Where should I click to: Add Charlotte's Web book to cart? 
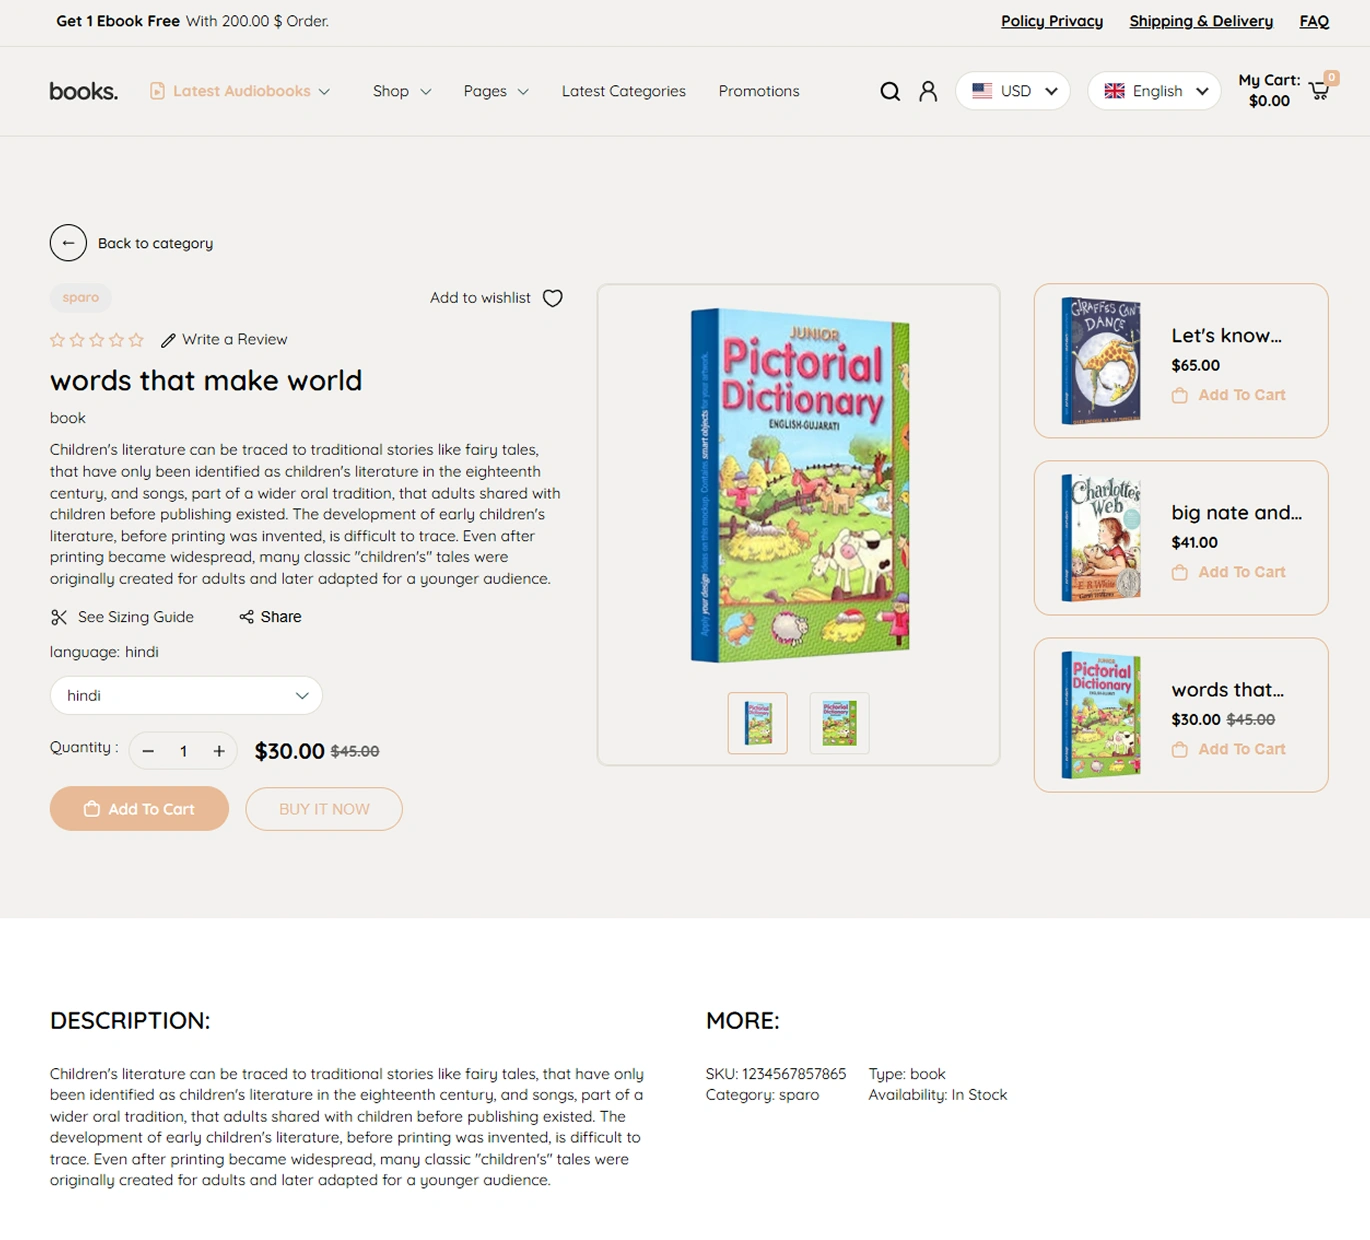point(1229,572)
